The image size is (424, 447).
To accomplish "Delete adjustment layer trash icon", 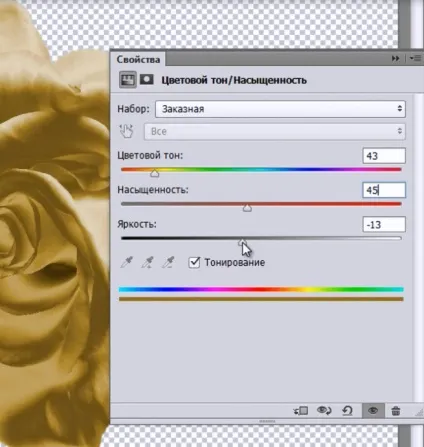I will pyautogui.click(x=396, y=411).
